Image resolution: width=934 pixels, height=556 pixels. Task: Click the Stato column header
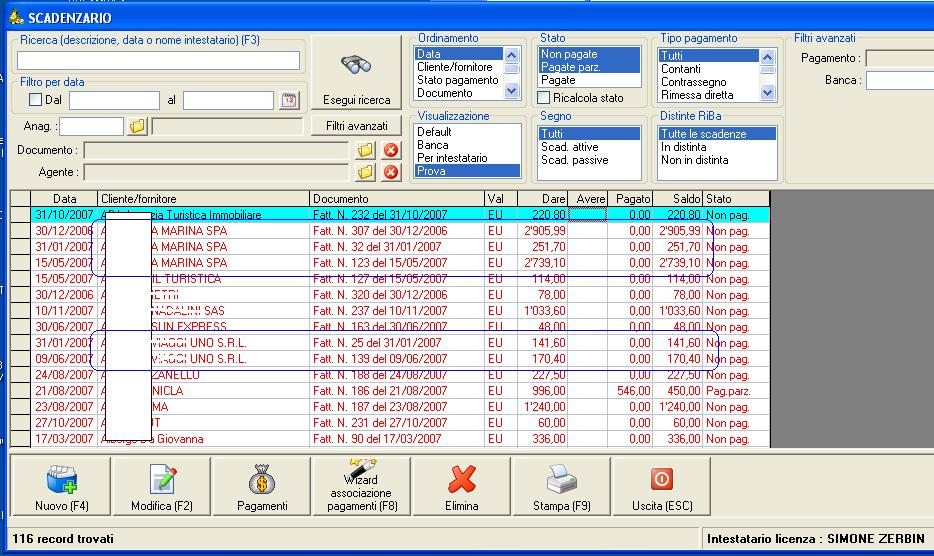tap(736, 198)
